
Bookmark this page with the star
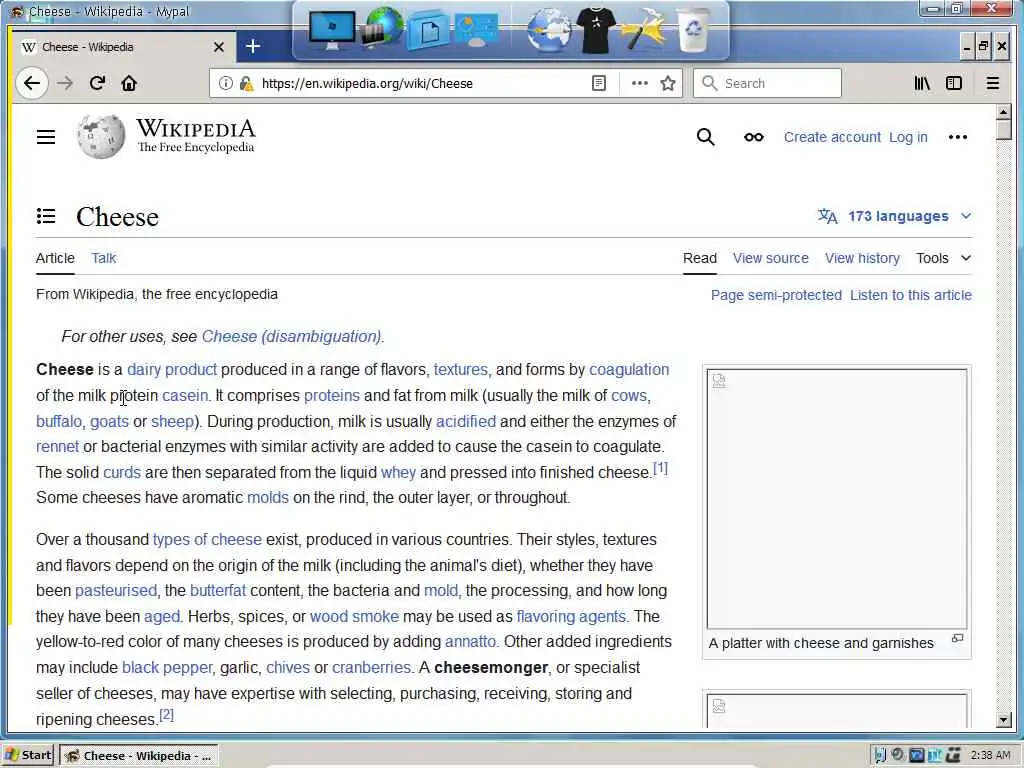(667, 83)
